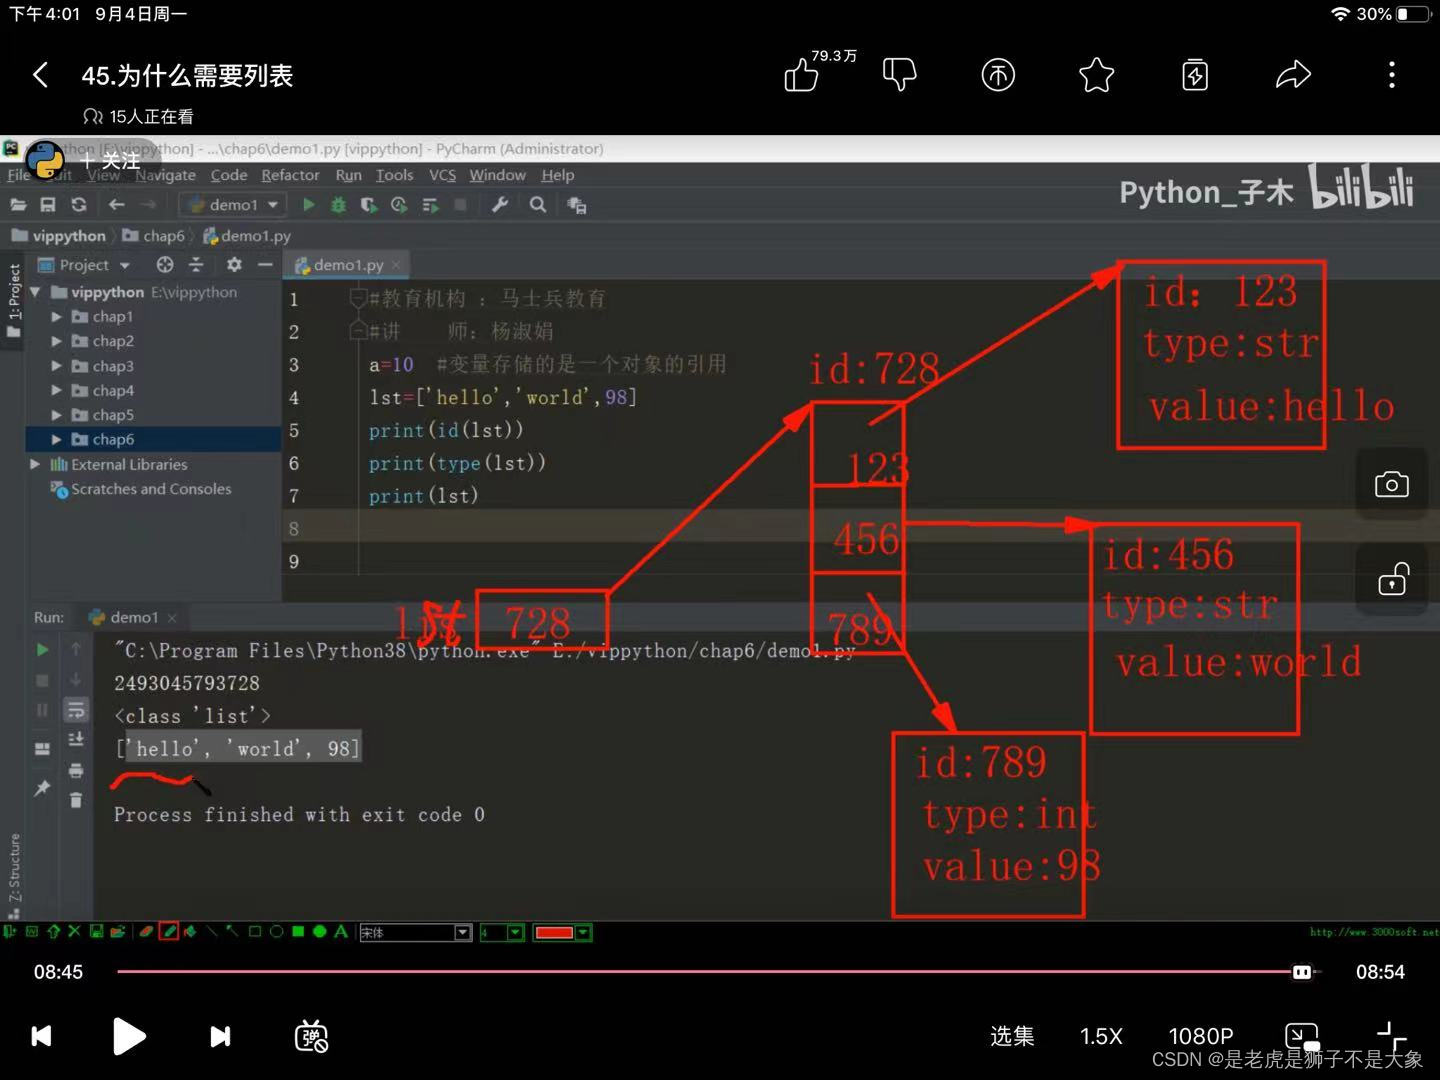Select the eraser annotation tool
The width and height of the screenshot is (1440, 1080).
[146, 932]
